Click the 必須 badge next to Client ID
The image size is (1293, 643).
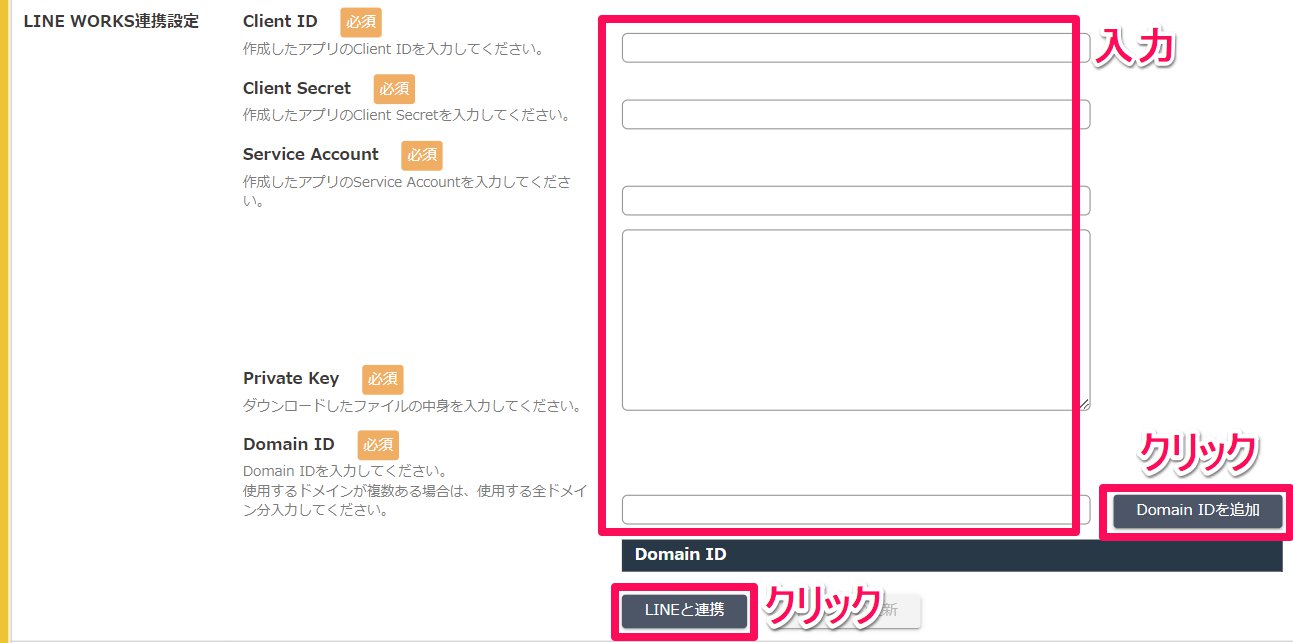361,22
